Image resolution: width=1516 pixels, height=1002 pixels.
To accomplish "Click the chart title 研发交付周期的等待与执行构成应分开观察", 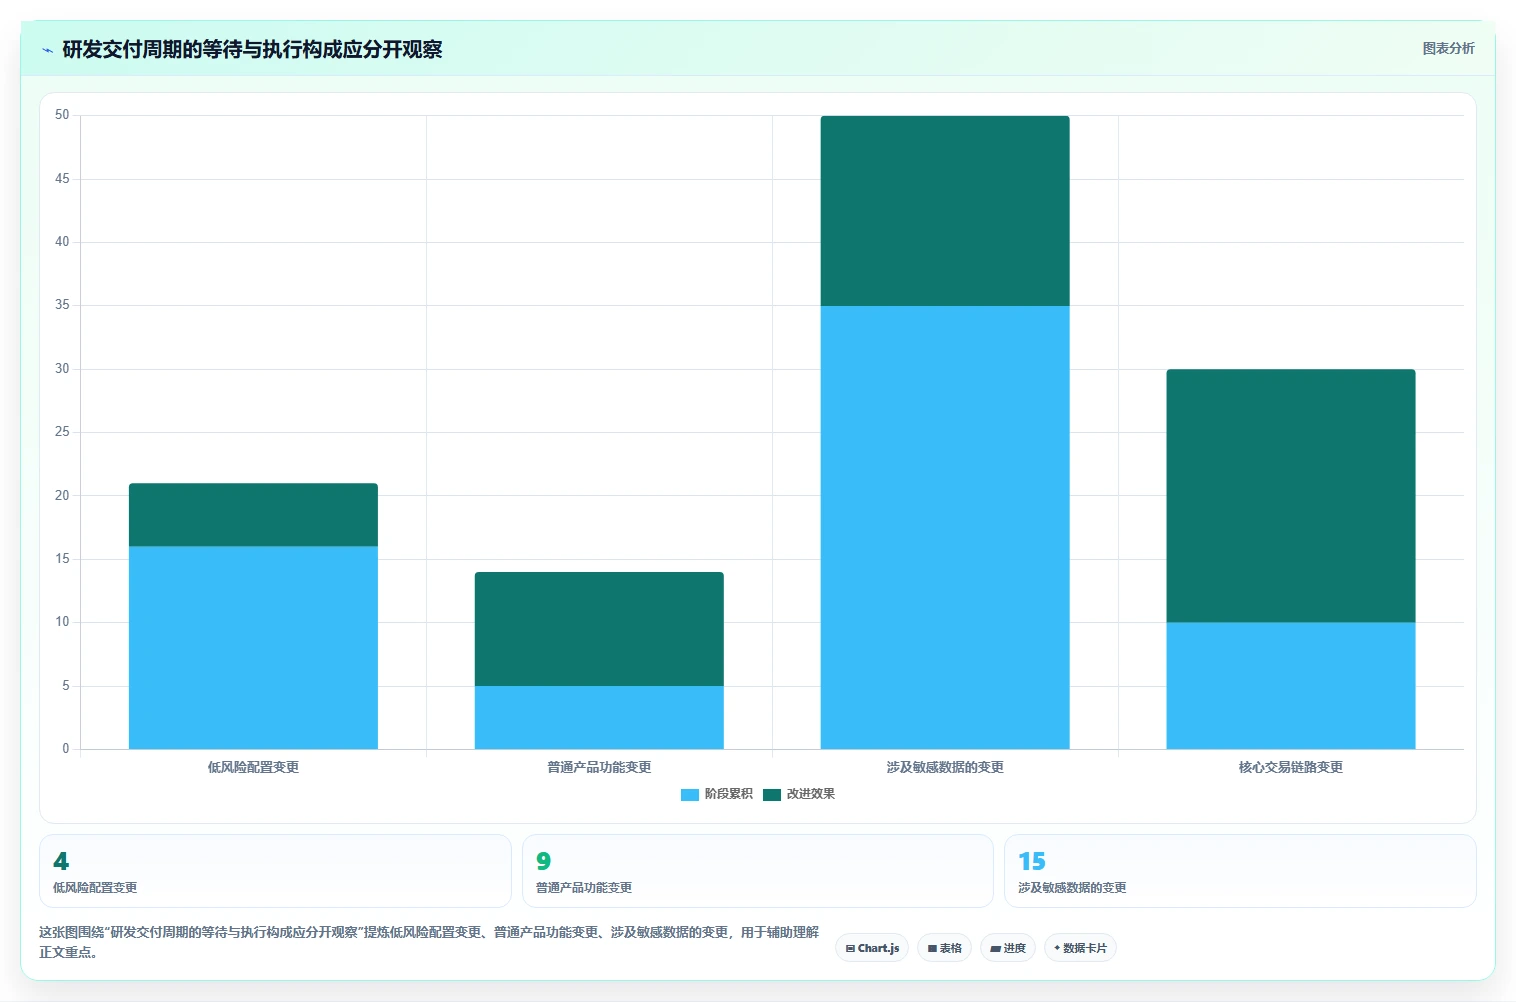I will click(x=252, y=49).
